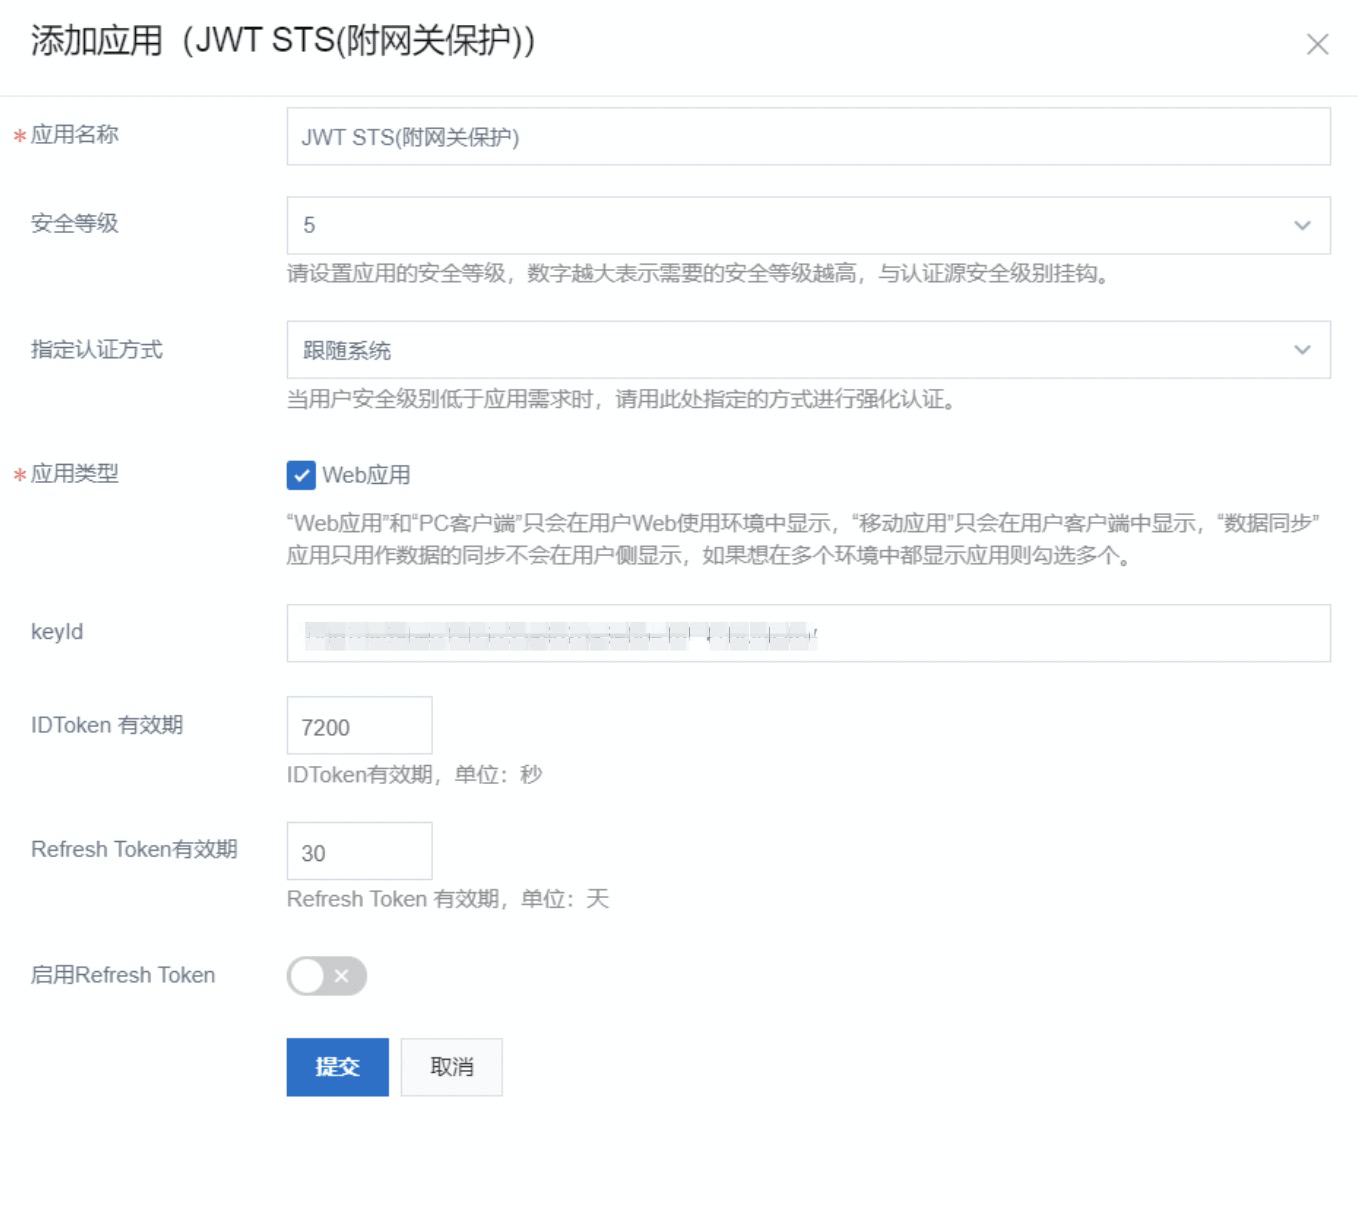The width and height of the screenshot is (1358, 1206).
Task: Click the 应用类型 required field label
Action: coord(74,474)
